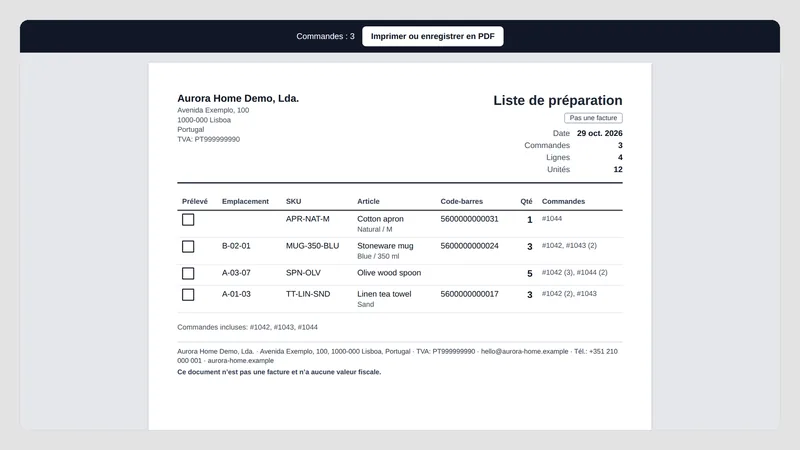This screenshot has width=800, height=450.
Task: Click the 'Unités' total value 12
Action: coord(618,169)
